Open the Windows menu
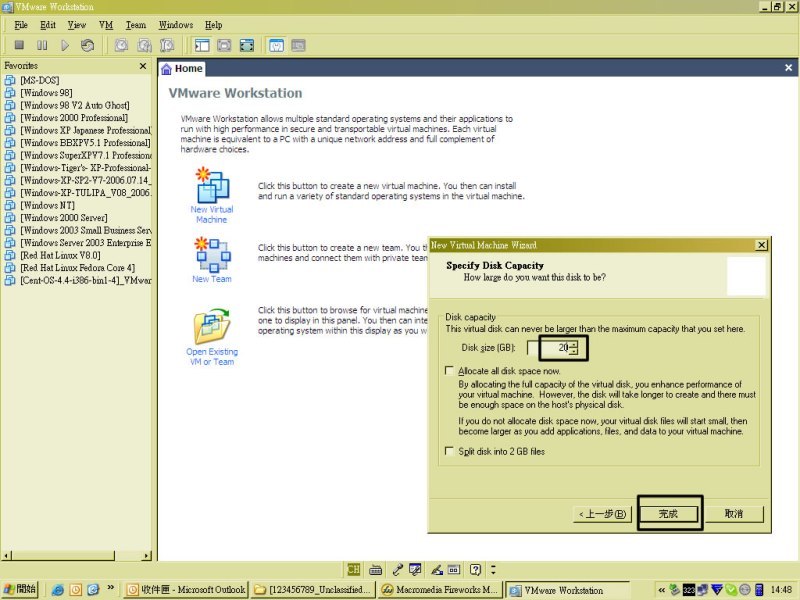800x600 pixels. [x=176, y=24]
